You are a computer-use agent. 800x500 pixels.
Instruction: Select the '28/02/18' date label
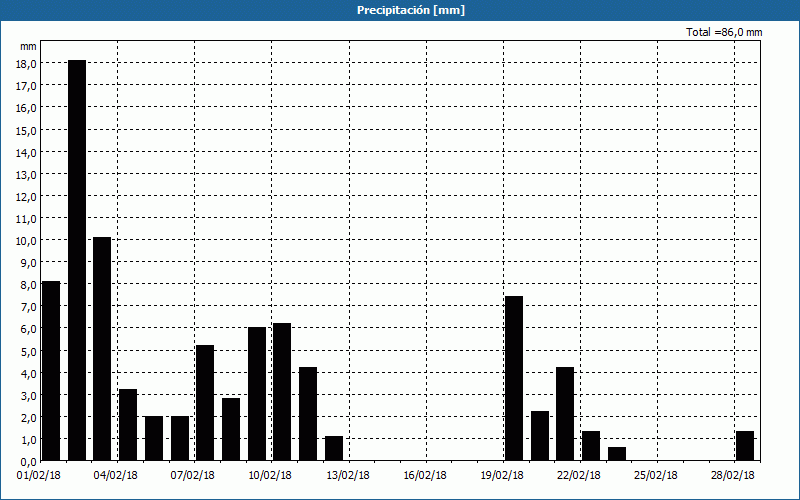(x=733, y=476)
